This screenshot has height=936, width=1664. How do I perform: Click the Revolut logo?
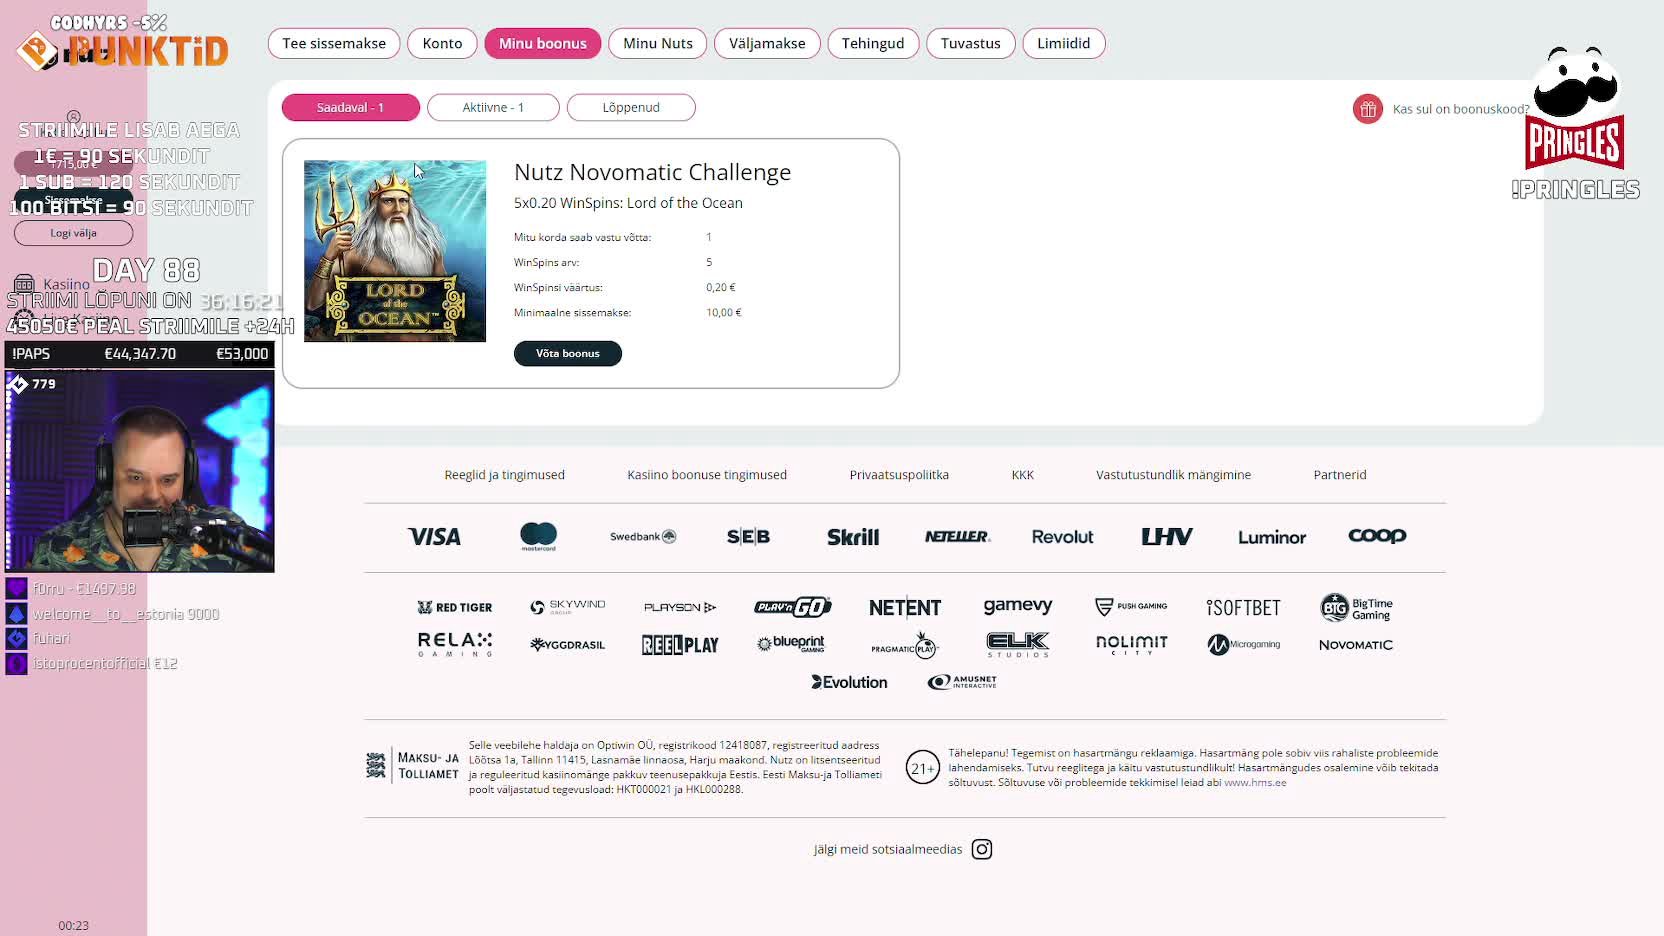coord(1062,537)
